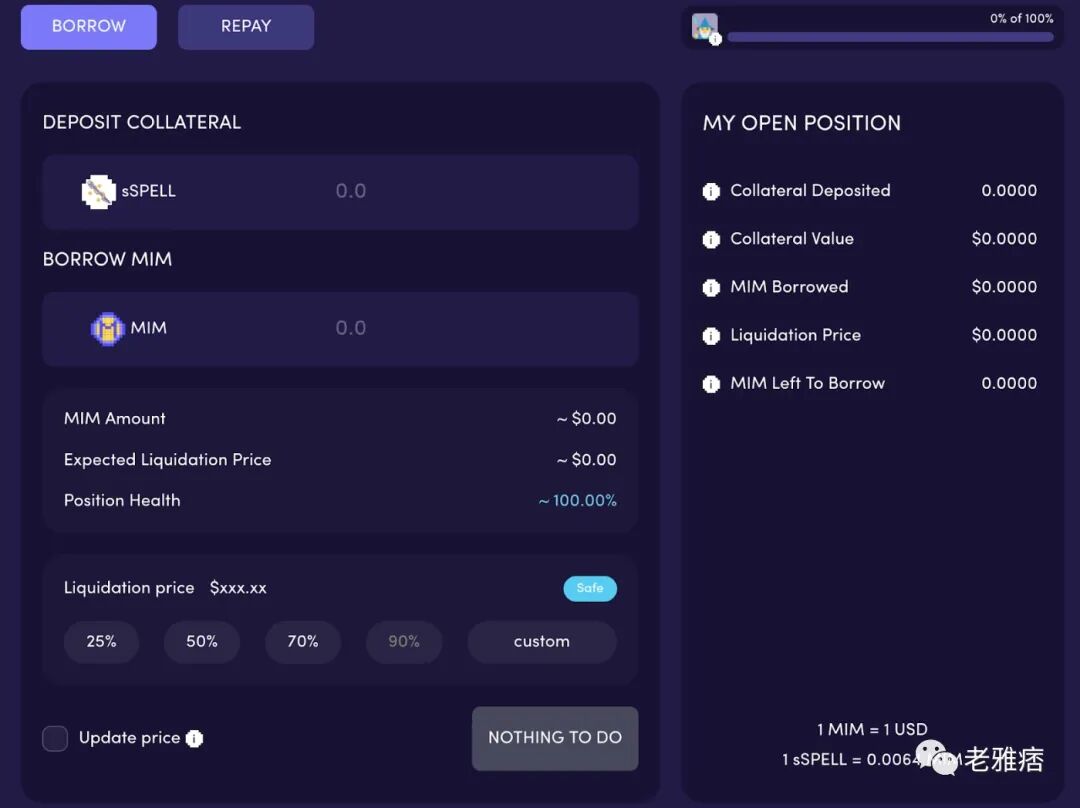Click the BORROW MIM heading
The width and height of the screenshot is (1080, 808).
click(107, 260)
